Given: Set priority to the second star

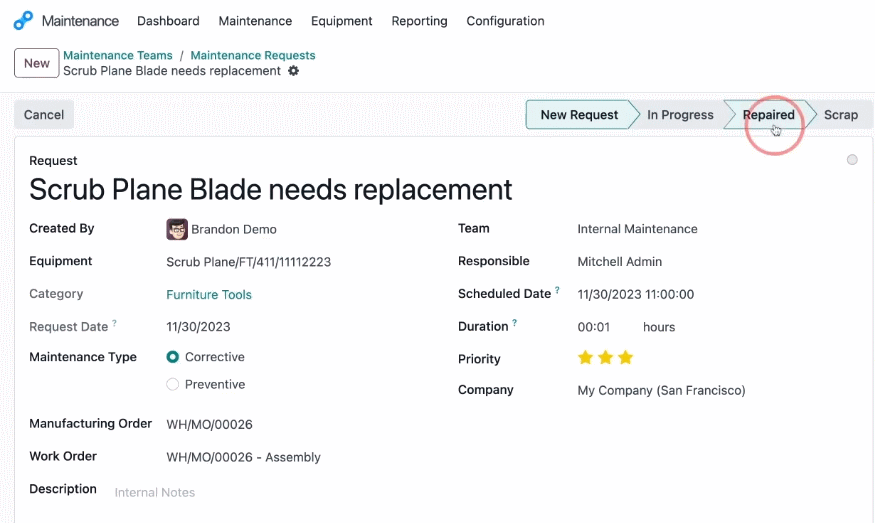Looking at the screenshot, I should (605, 357).
